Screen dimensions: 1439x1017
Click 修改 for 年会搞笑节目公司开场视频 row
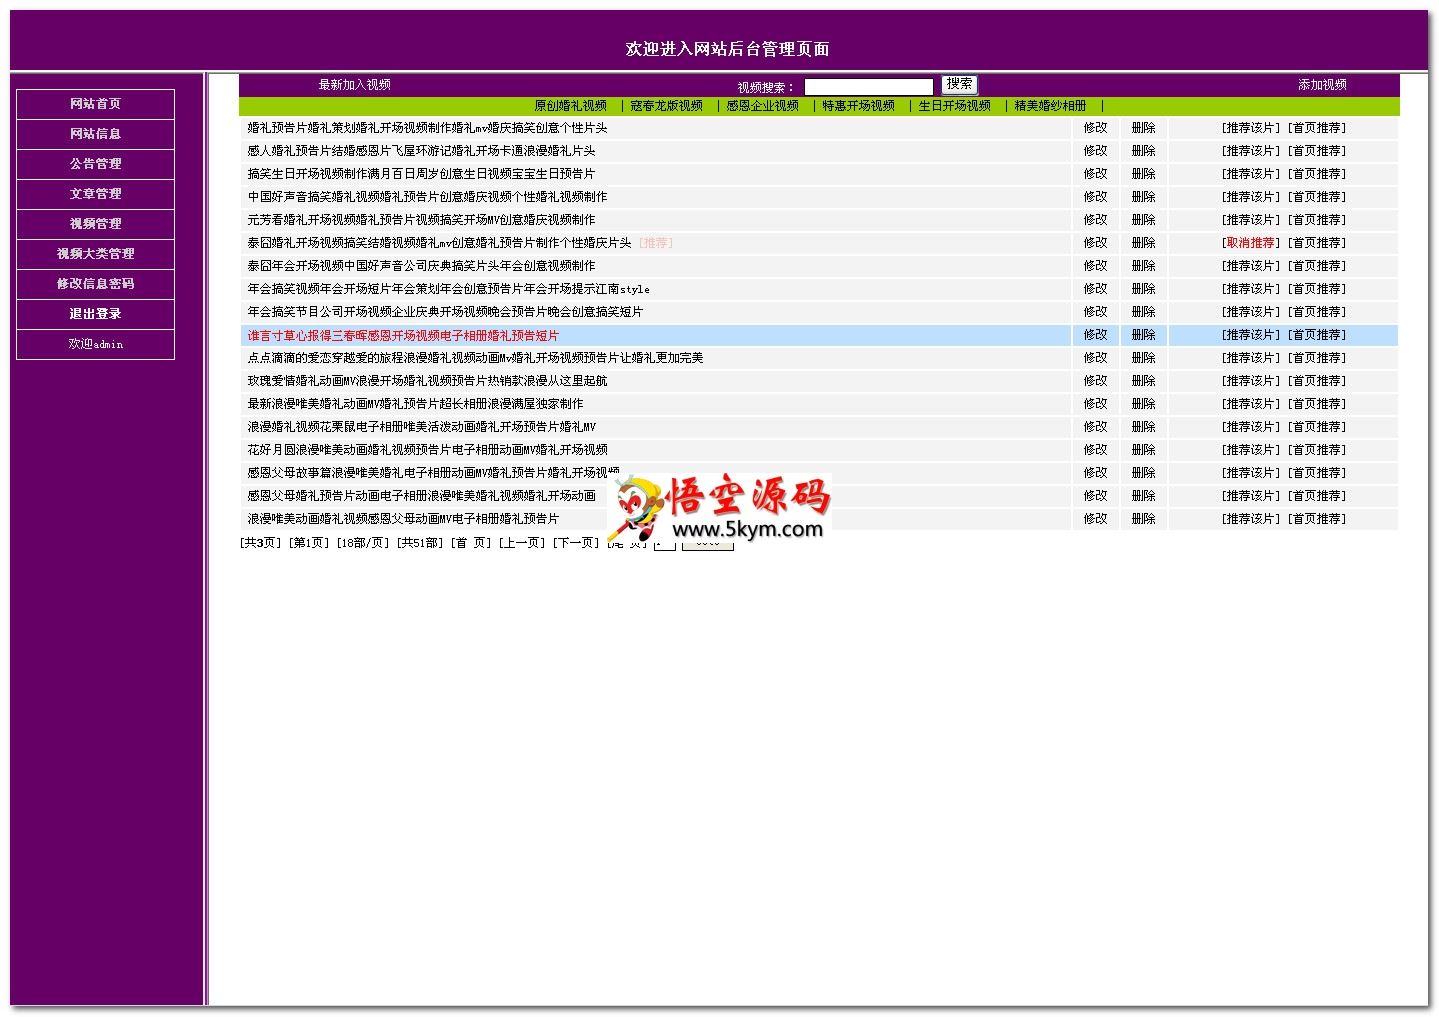(1095, 312)
